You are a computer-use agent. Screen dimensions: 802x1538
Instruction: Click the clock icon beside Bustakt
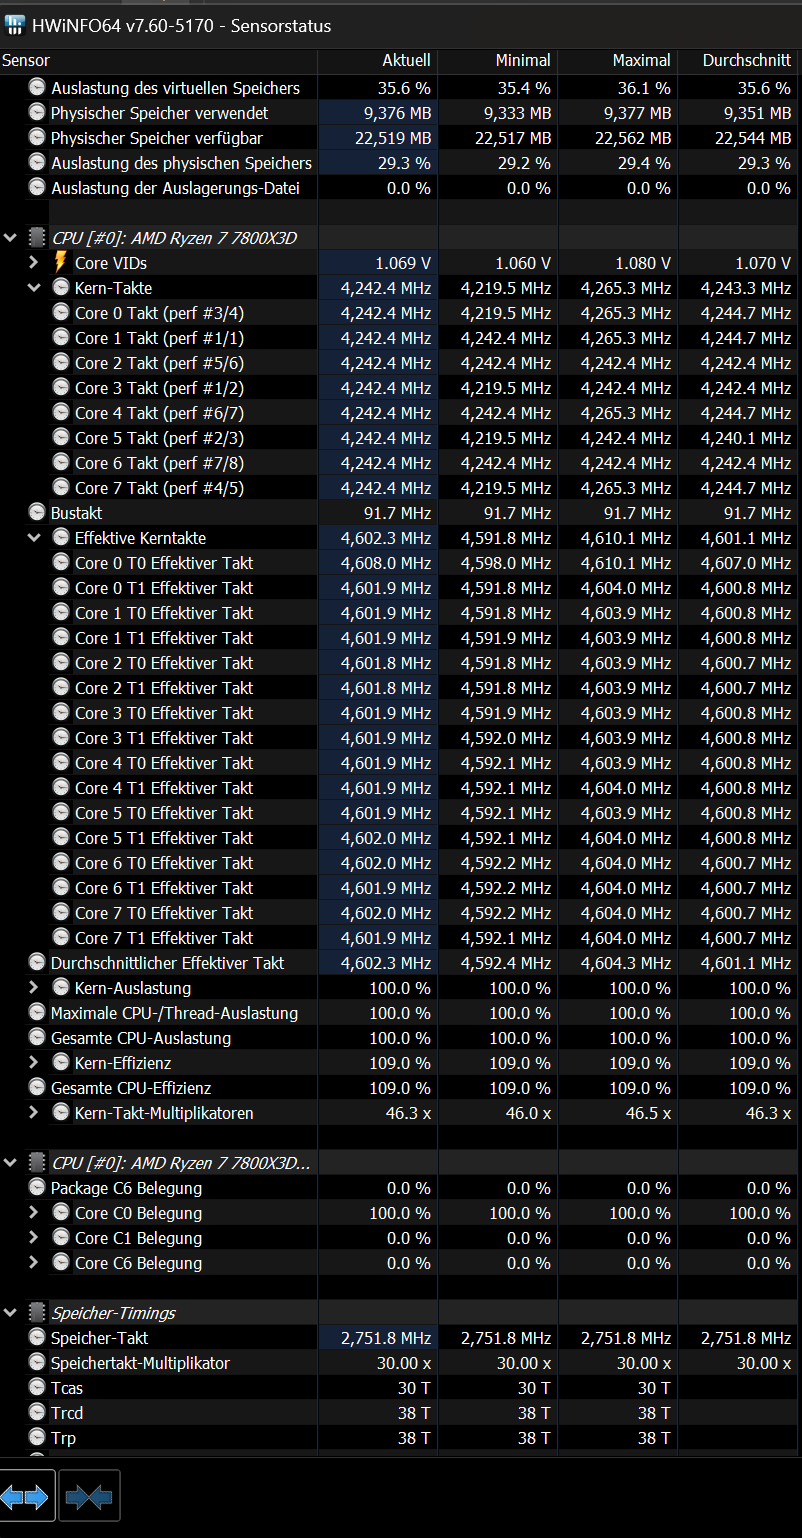[37, 513]
